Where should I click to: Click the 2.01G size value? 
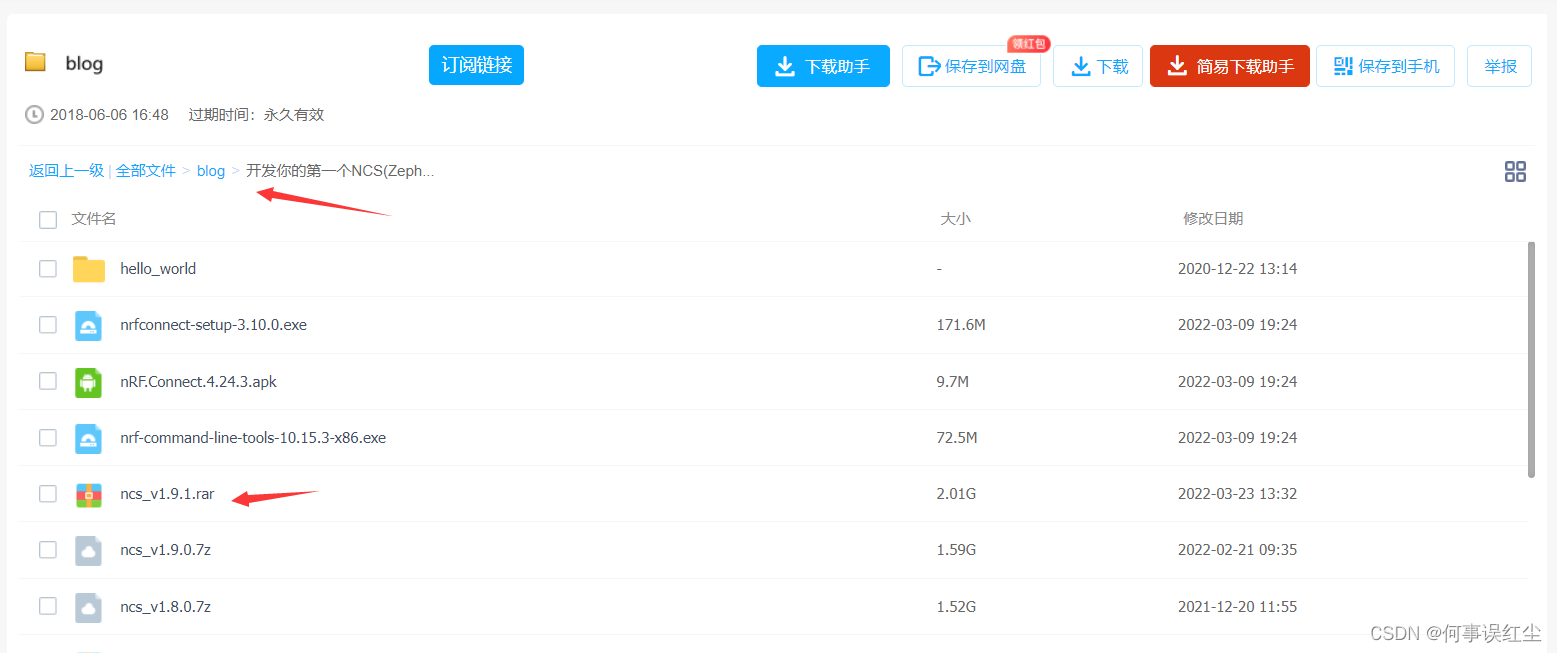point(956,494)
